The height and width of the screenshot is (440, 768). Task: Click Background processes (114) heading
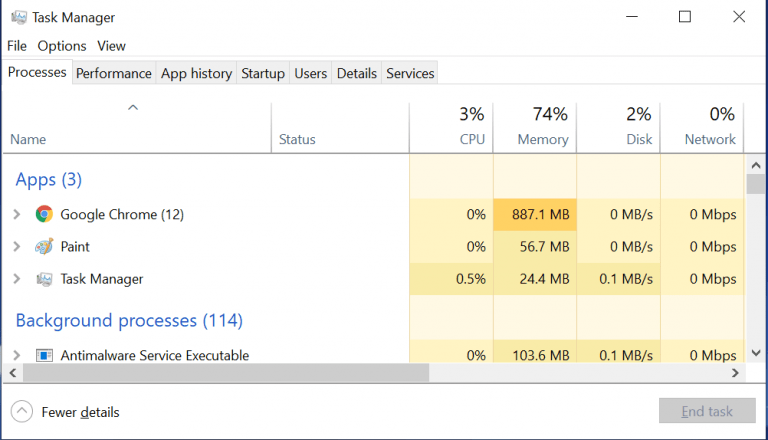(129, 320)
